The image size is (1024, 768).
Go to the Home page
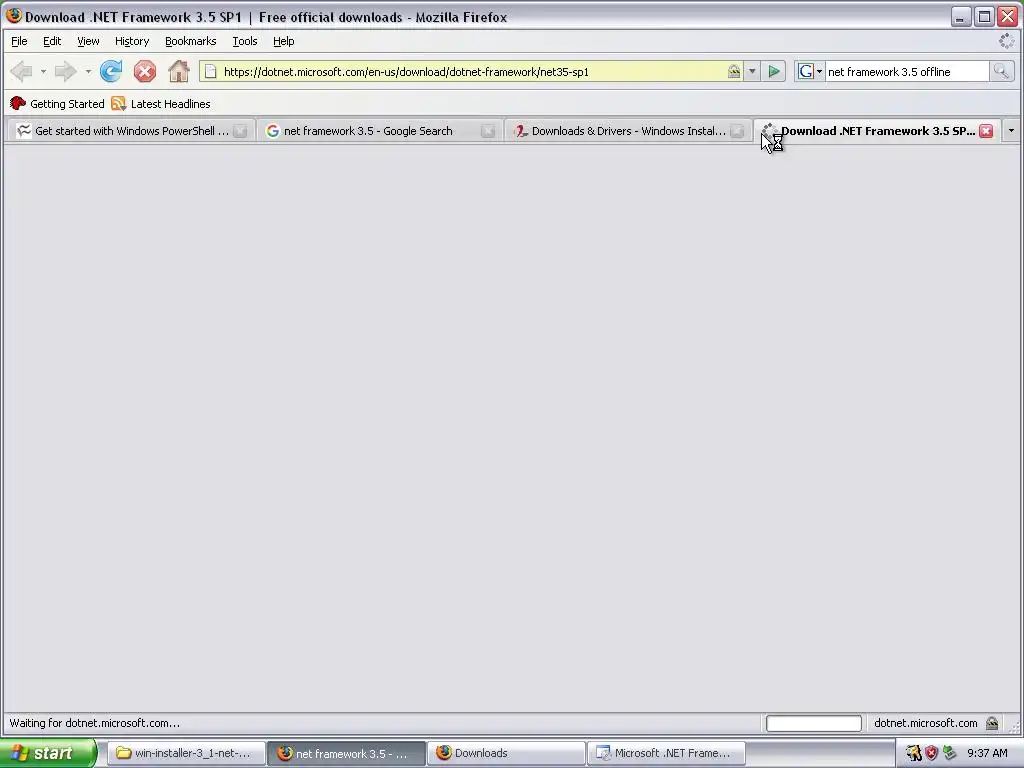[x=178, y=71]
